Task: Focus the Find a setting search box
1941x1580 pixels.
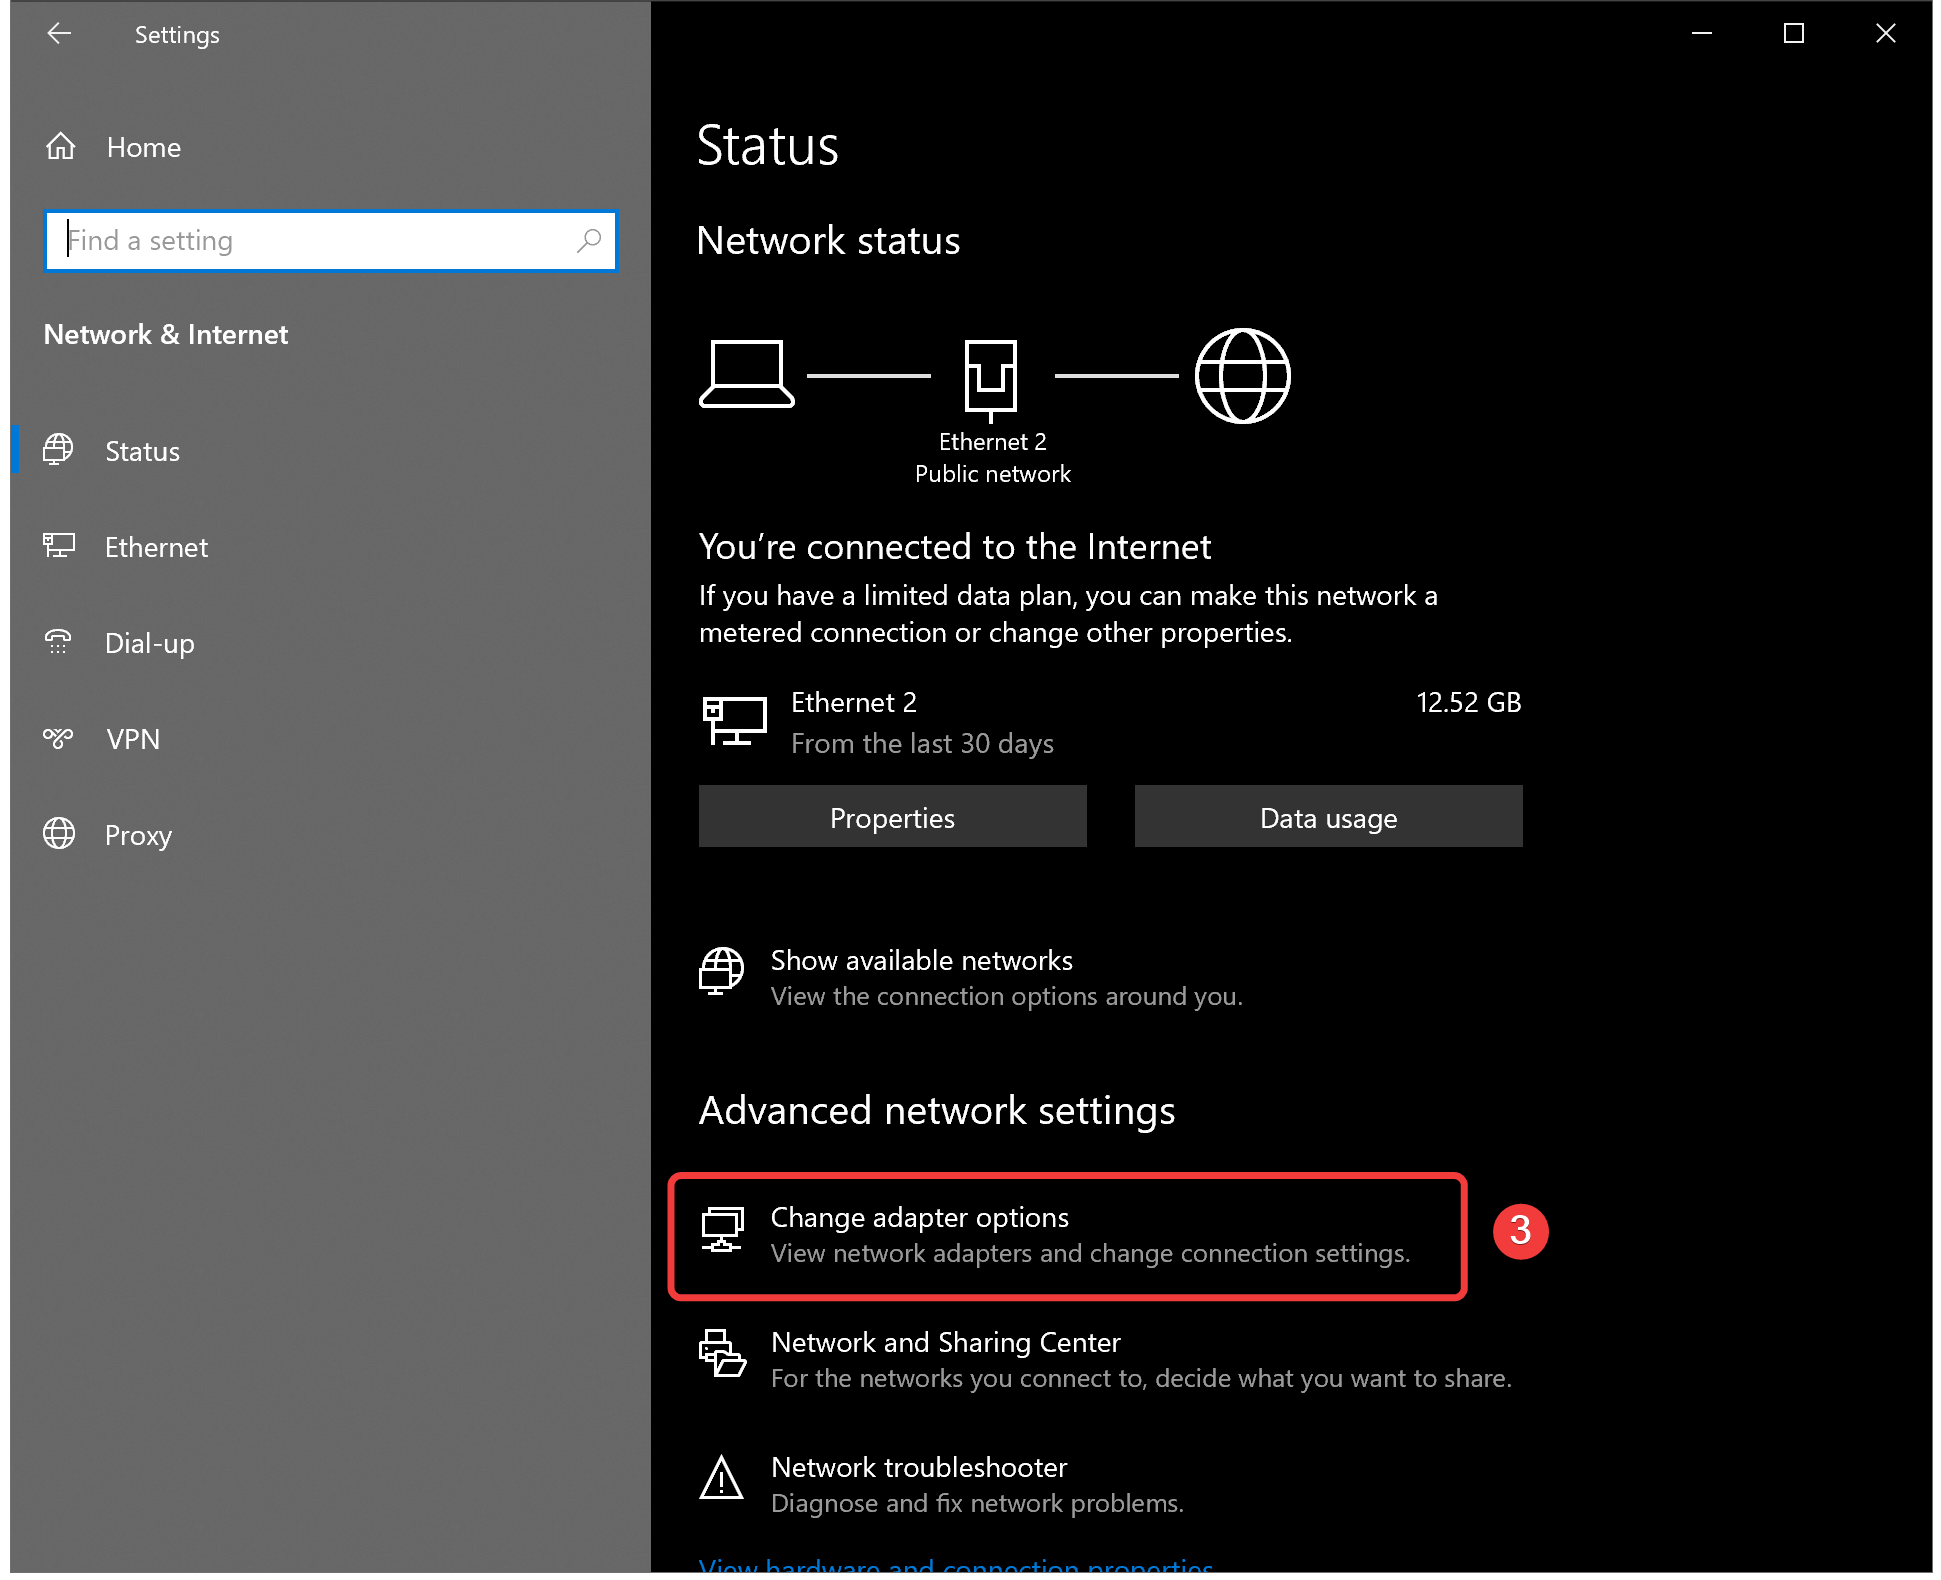Action: 331,241
